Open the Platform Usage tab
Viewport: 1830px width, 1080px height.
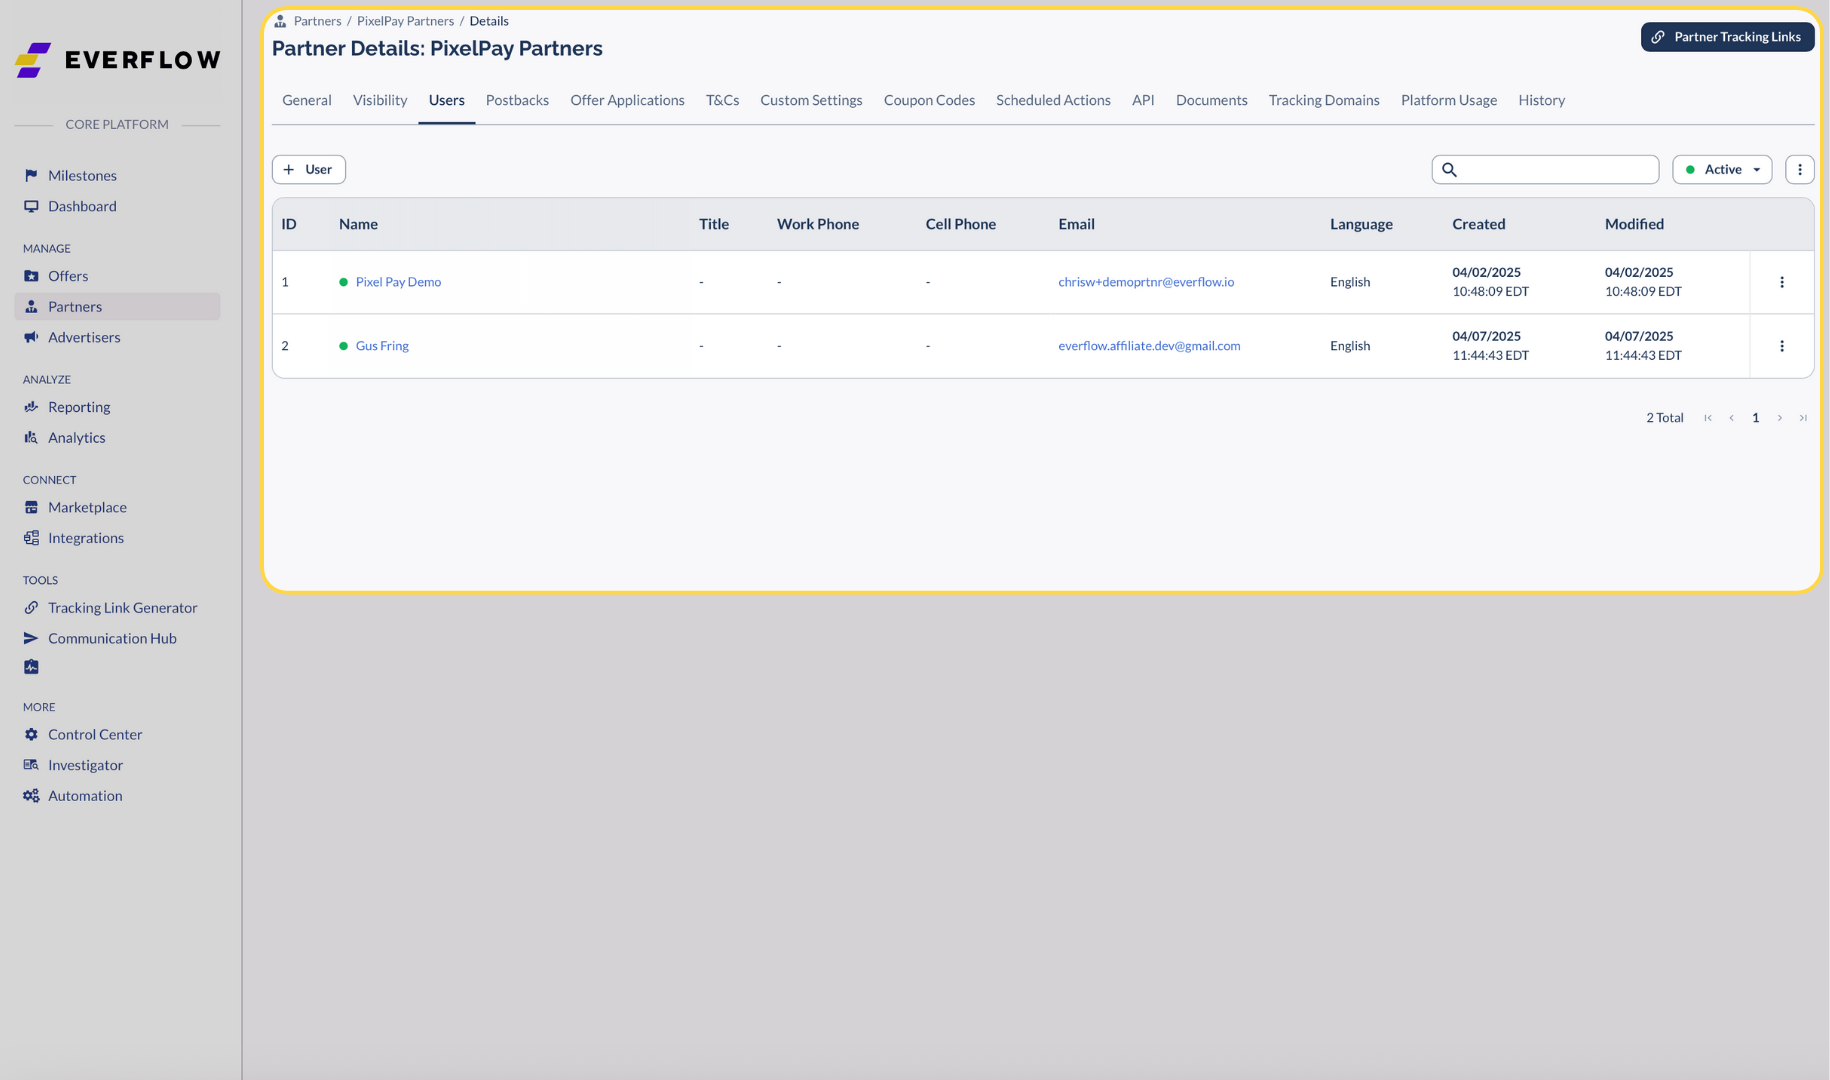tap(1449, 100)
